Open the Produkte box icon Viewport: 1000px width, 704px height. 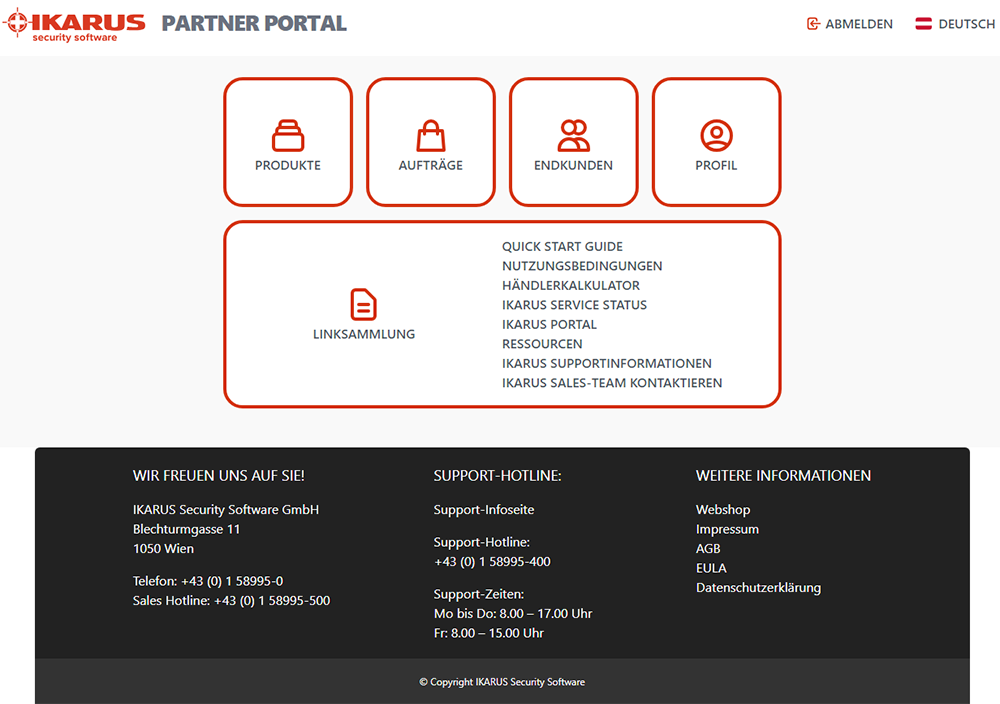pyautogui.click(x=288, y=135)
